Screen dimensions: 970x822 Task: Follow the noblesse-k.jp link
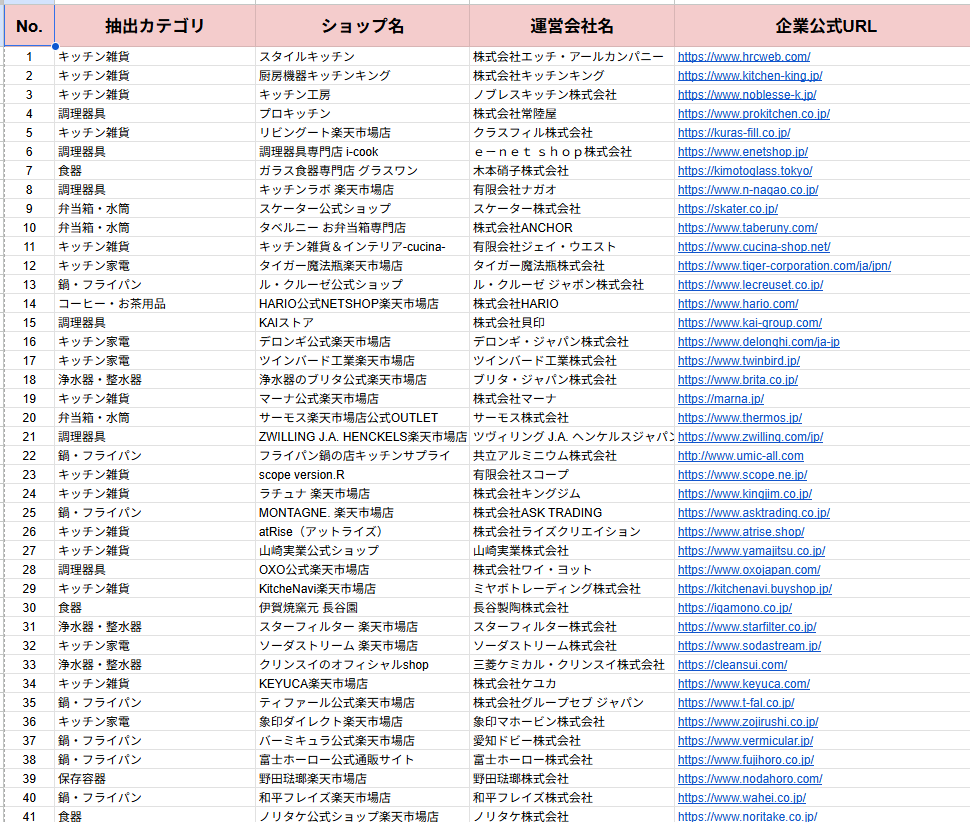747,95
